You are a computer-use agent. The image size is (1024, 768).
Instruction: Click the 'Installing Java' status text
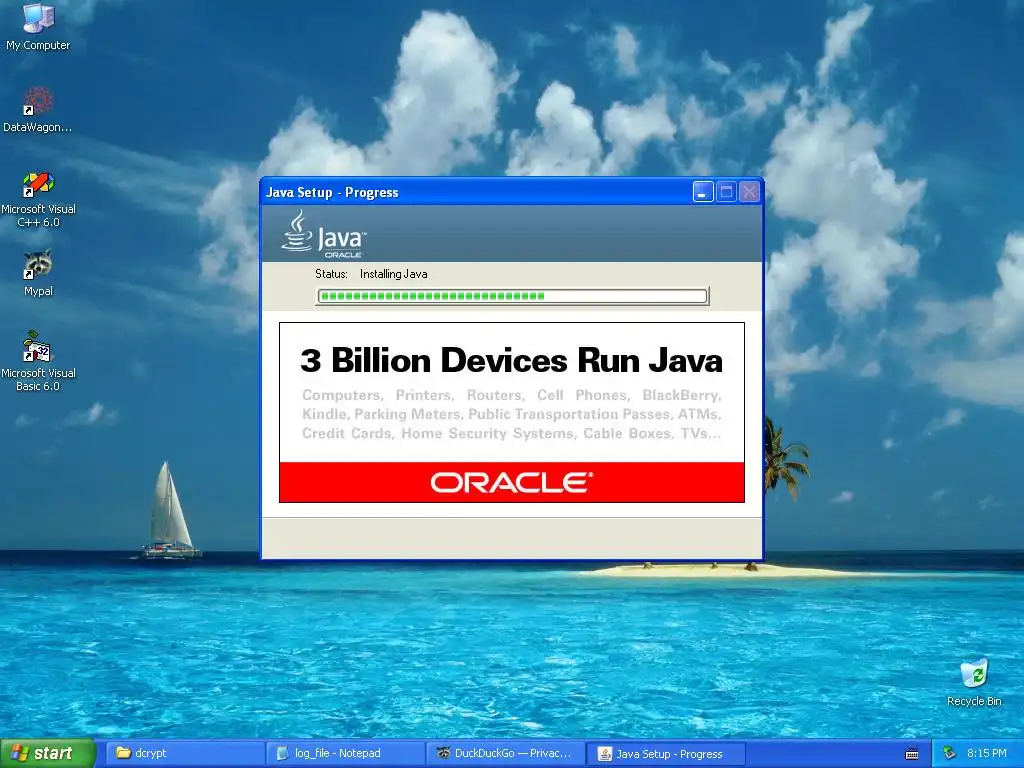point(393,274)
